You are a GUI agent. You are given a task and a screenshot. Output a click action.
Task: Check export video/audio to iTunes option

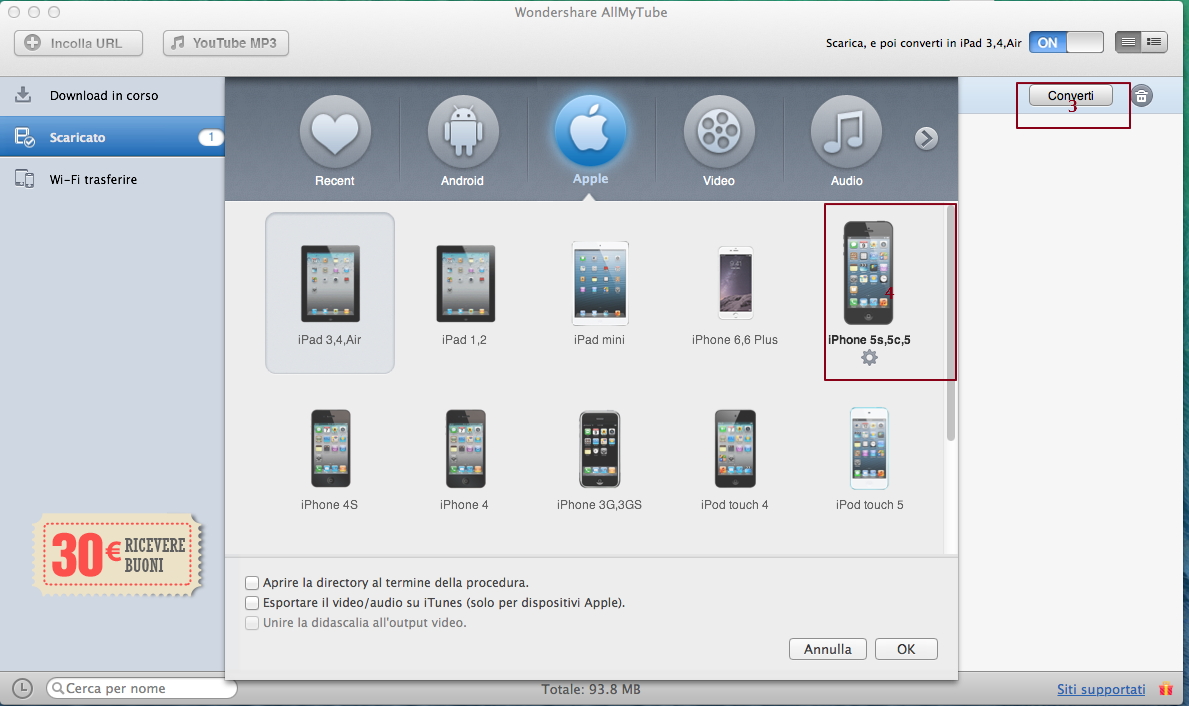252,603
